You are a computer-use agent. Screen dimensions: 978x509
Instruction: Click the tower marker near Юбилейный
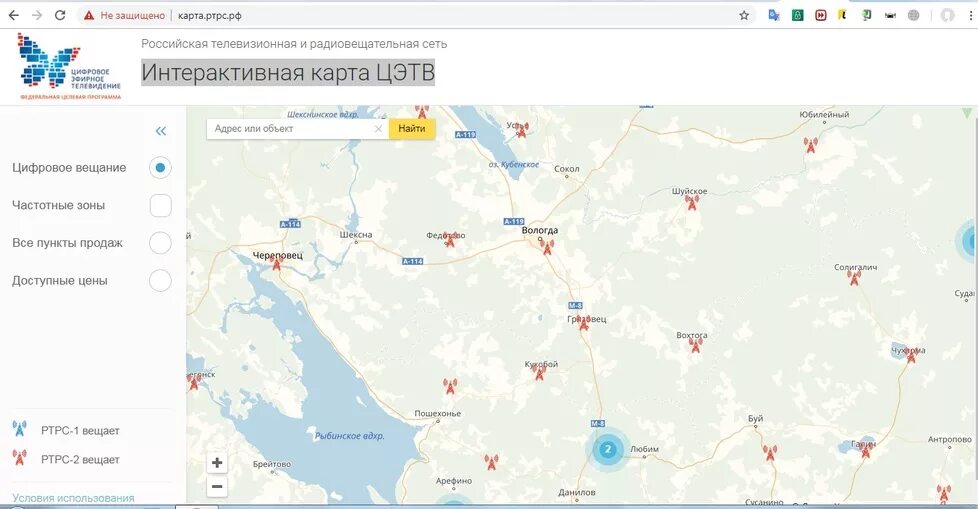810,145
